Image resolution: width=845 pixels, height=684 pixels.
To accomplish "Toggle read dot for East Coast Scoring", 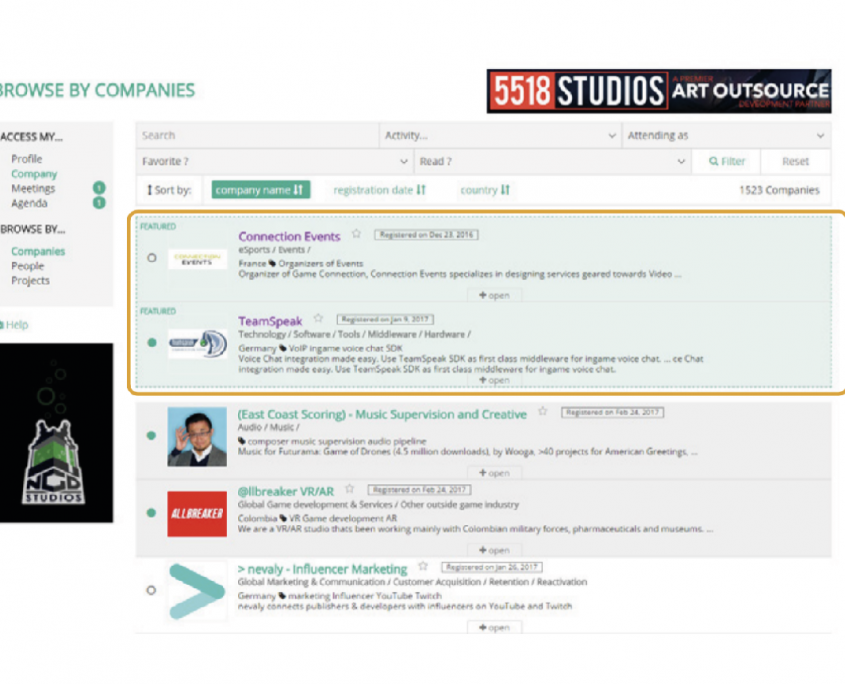I will tap(151, 436).
